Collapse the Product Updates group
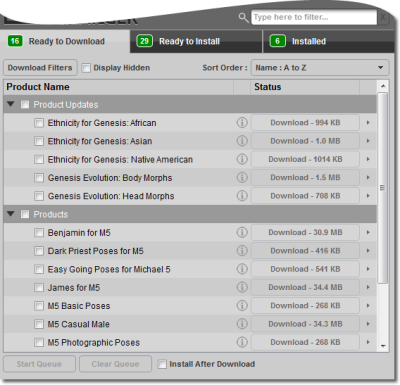This screenshot has width=400, height=385. point(11,104)
